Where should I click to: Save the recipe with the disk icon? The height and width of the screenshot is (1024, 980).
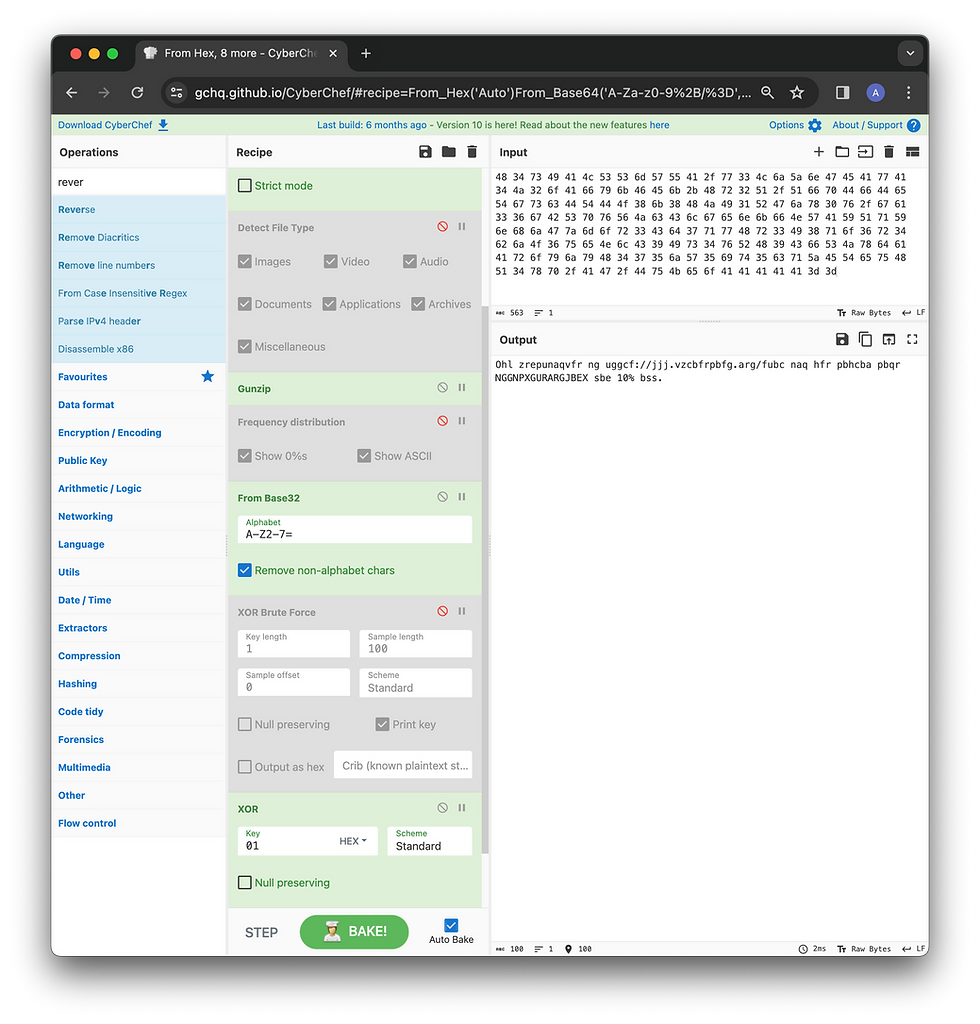[x=425, y=152]
